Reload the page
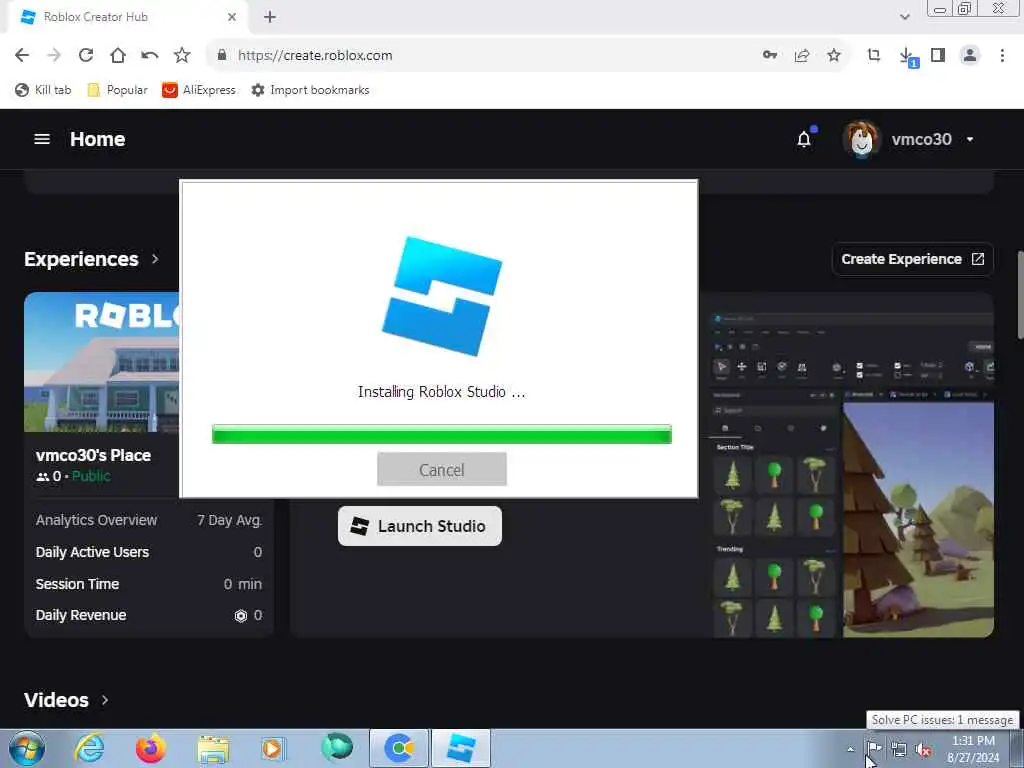The image size is (1024, 768). click(x=86, y=56)
